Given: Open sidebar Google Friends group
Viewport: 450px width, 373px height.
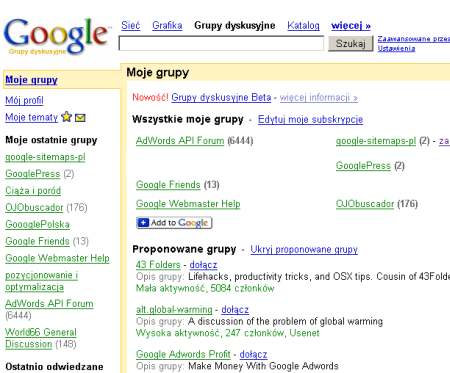Looking at the screenshot, I should pos(37,241).
